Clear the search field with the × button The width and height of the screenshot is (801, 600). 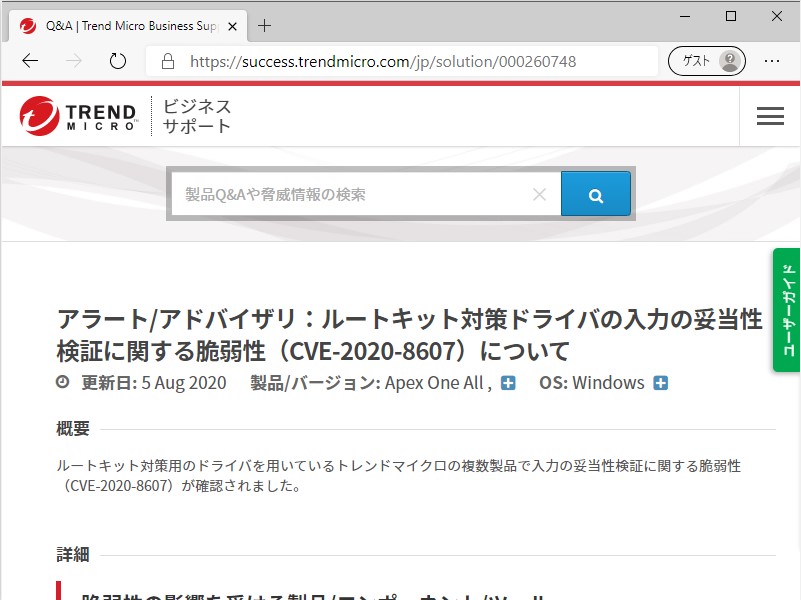click(540, 194)
